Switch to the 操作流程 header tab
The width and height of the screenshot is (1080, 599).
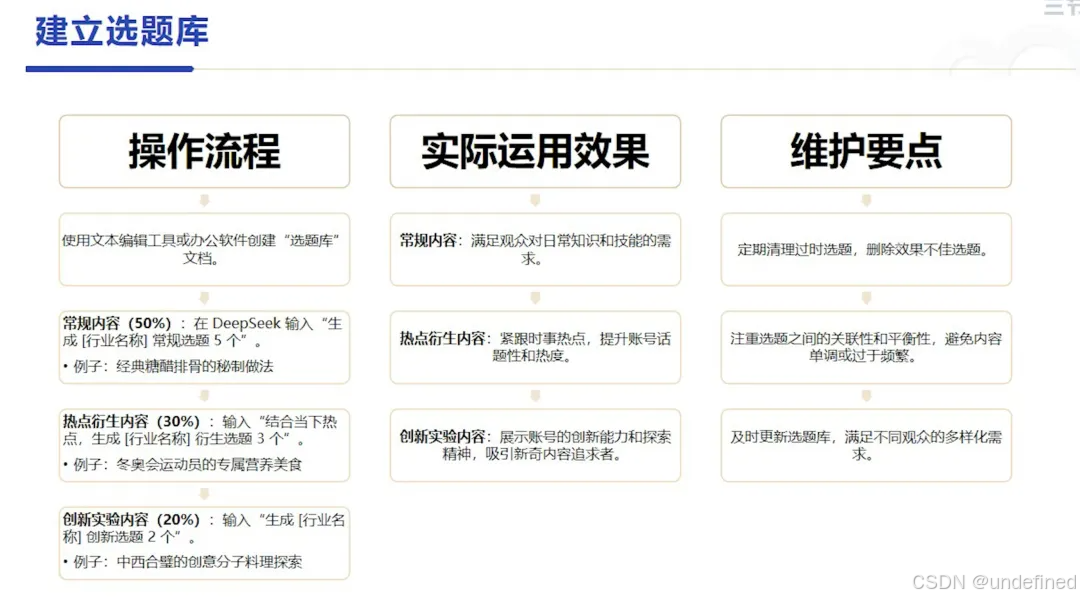[204, 151]
